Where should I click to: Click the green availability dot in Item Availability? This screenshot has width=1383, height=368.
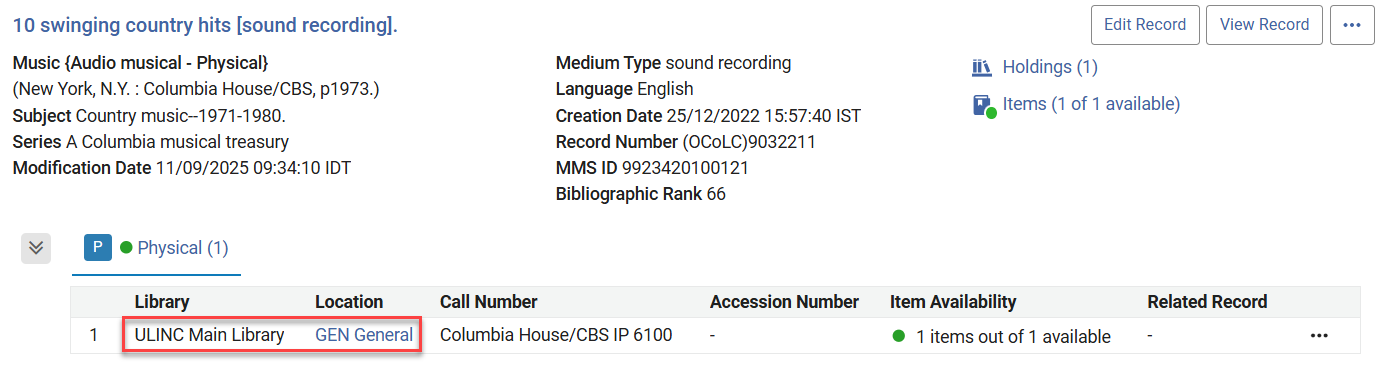[899, 336]
